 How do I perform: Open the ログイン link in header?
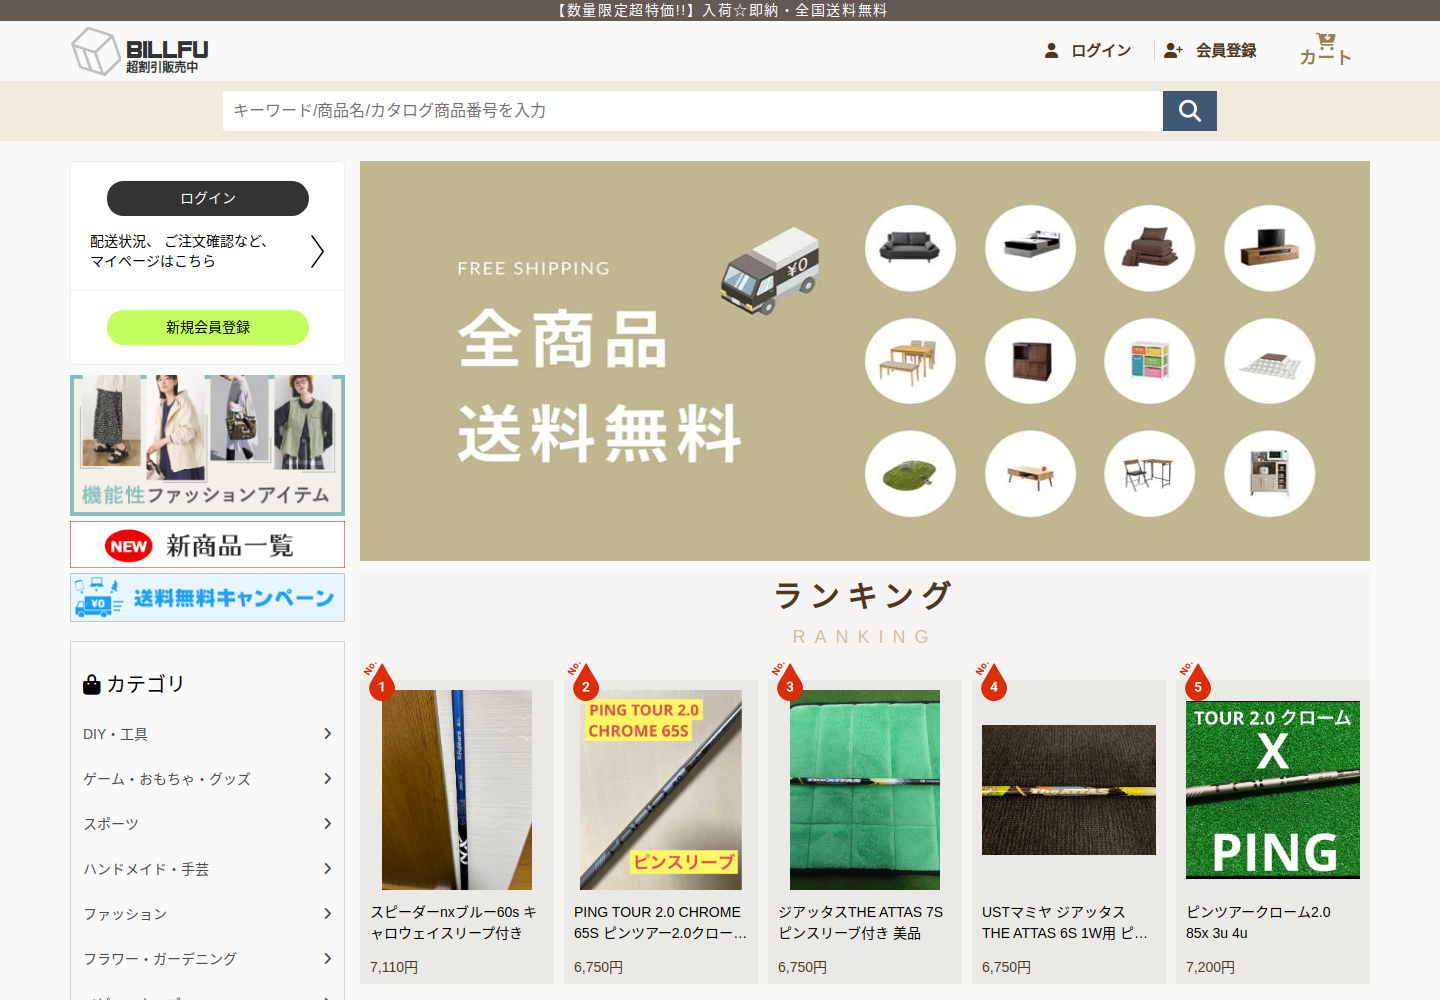pos(1101,50)
